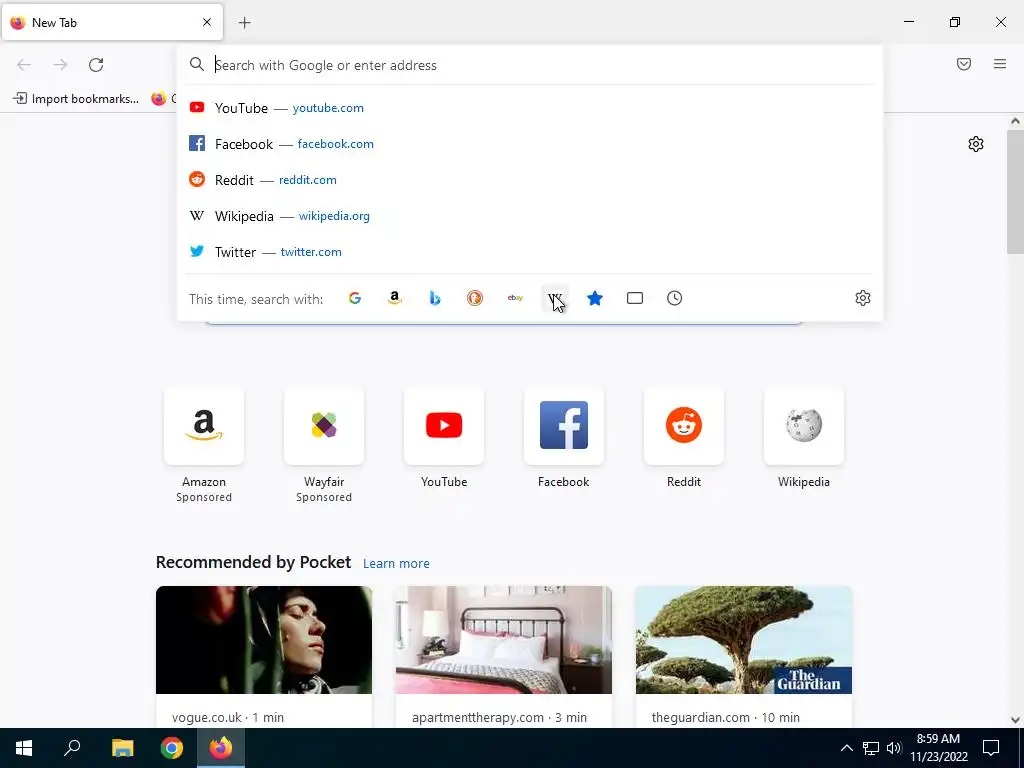Go forward one page
Image resolution: width=1024 pixels, height=768 pixels.
[60, 65]
